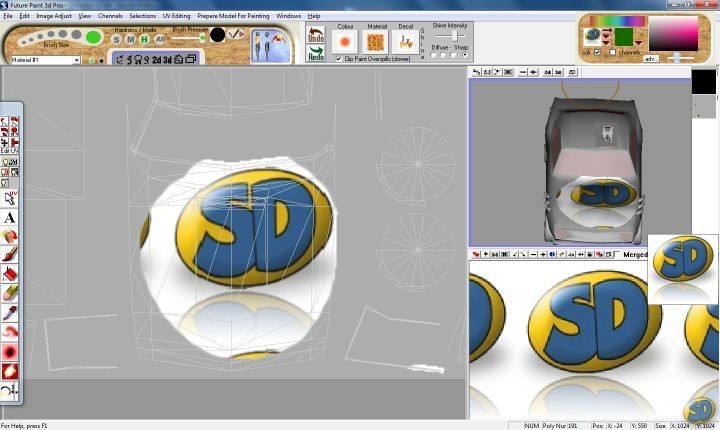Click the black brush colour preview
This screenshot has height=430, width=720.
[x=217, y=35]
